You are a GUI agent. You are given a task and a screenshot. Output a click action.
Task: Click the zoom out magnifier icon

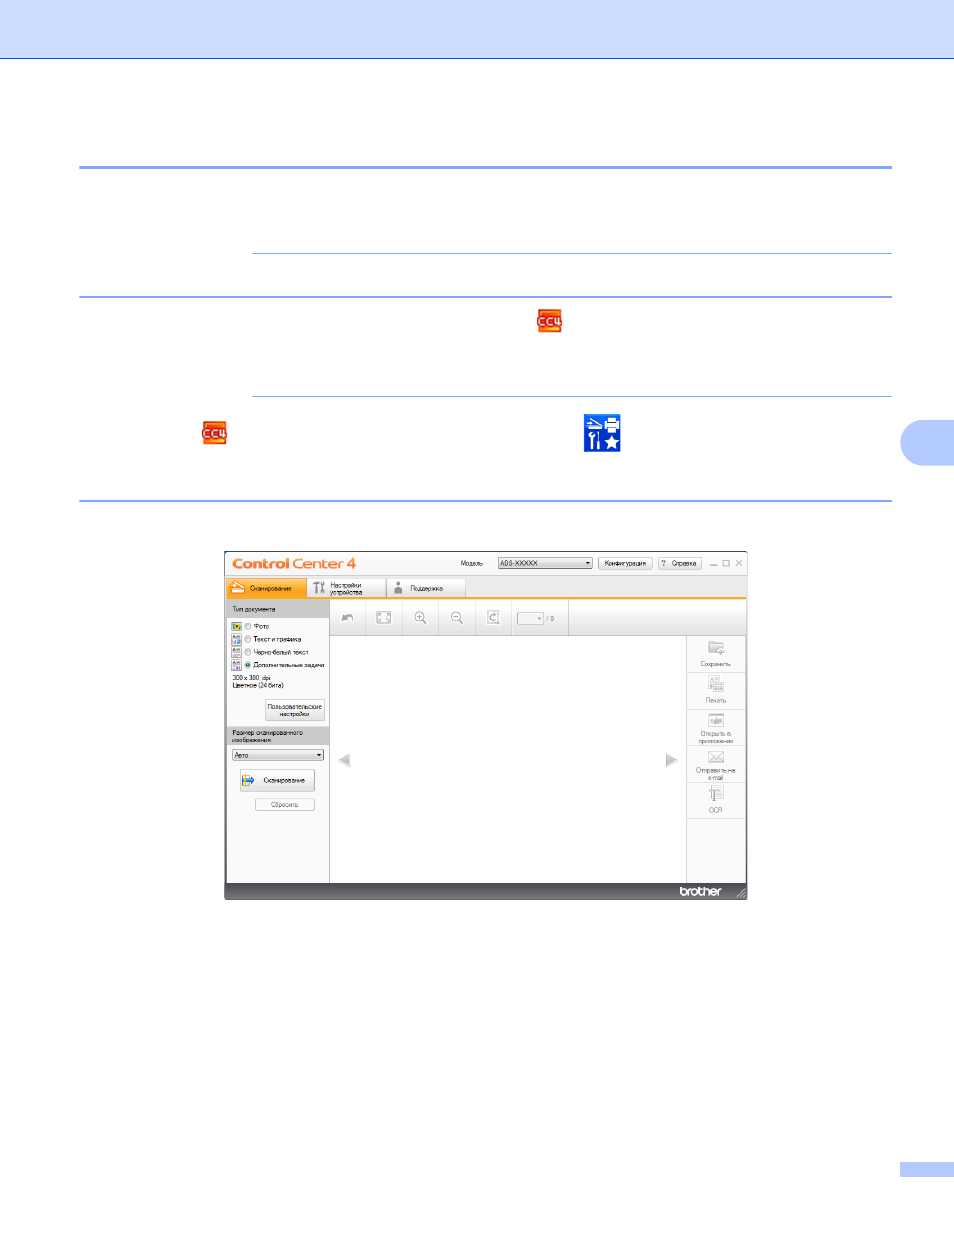click(x=457, y=618)
